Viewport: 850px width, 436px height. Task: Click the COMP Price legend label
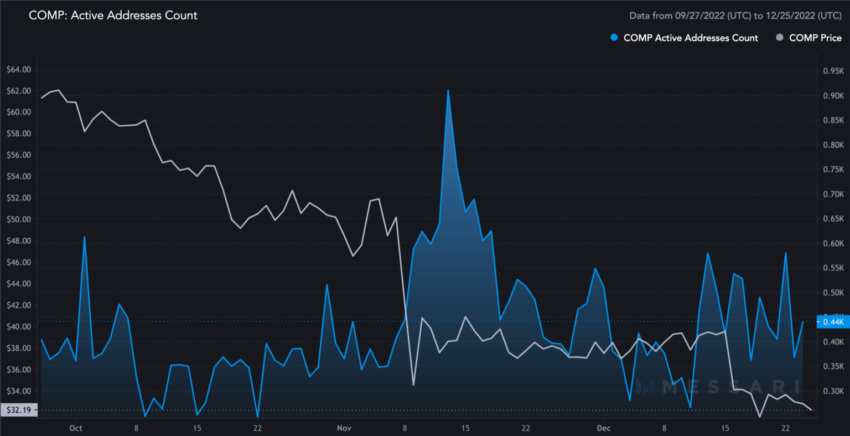(x=815, y=38)
